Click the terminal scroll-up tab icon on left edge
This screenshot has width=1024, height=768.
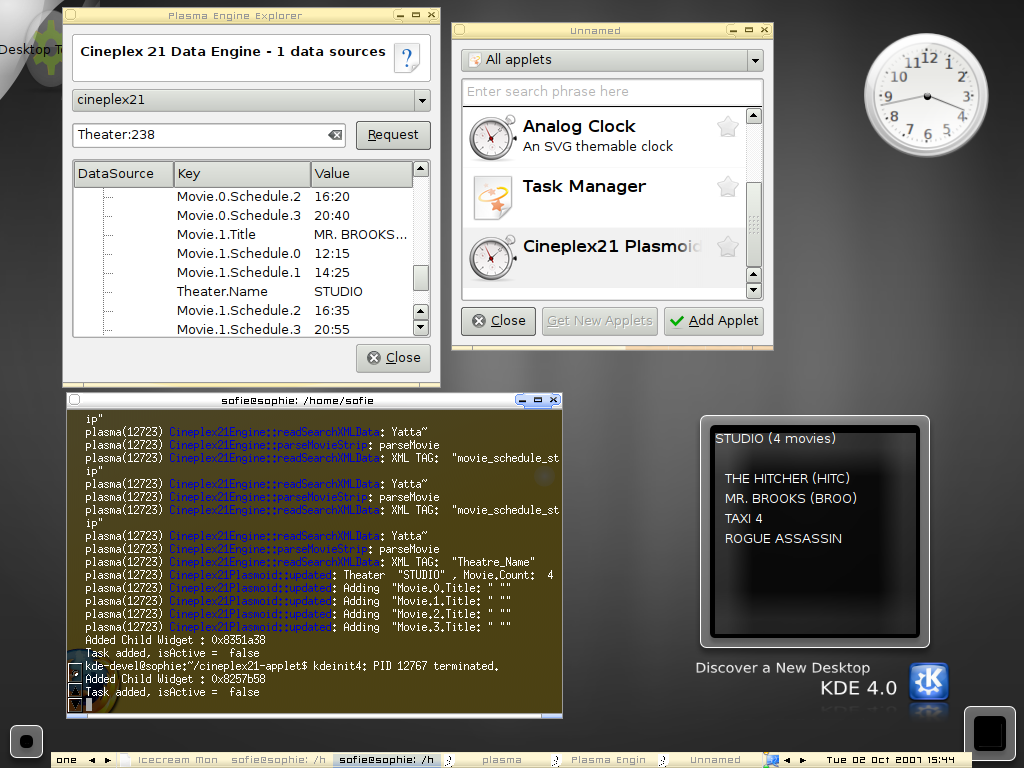click(x=74, y=690)
